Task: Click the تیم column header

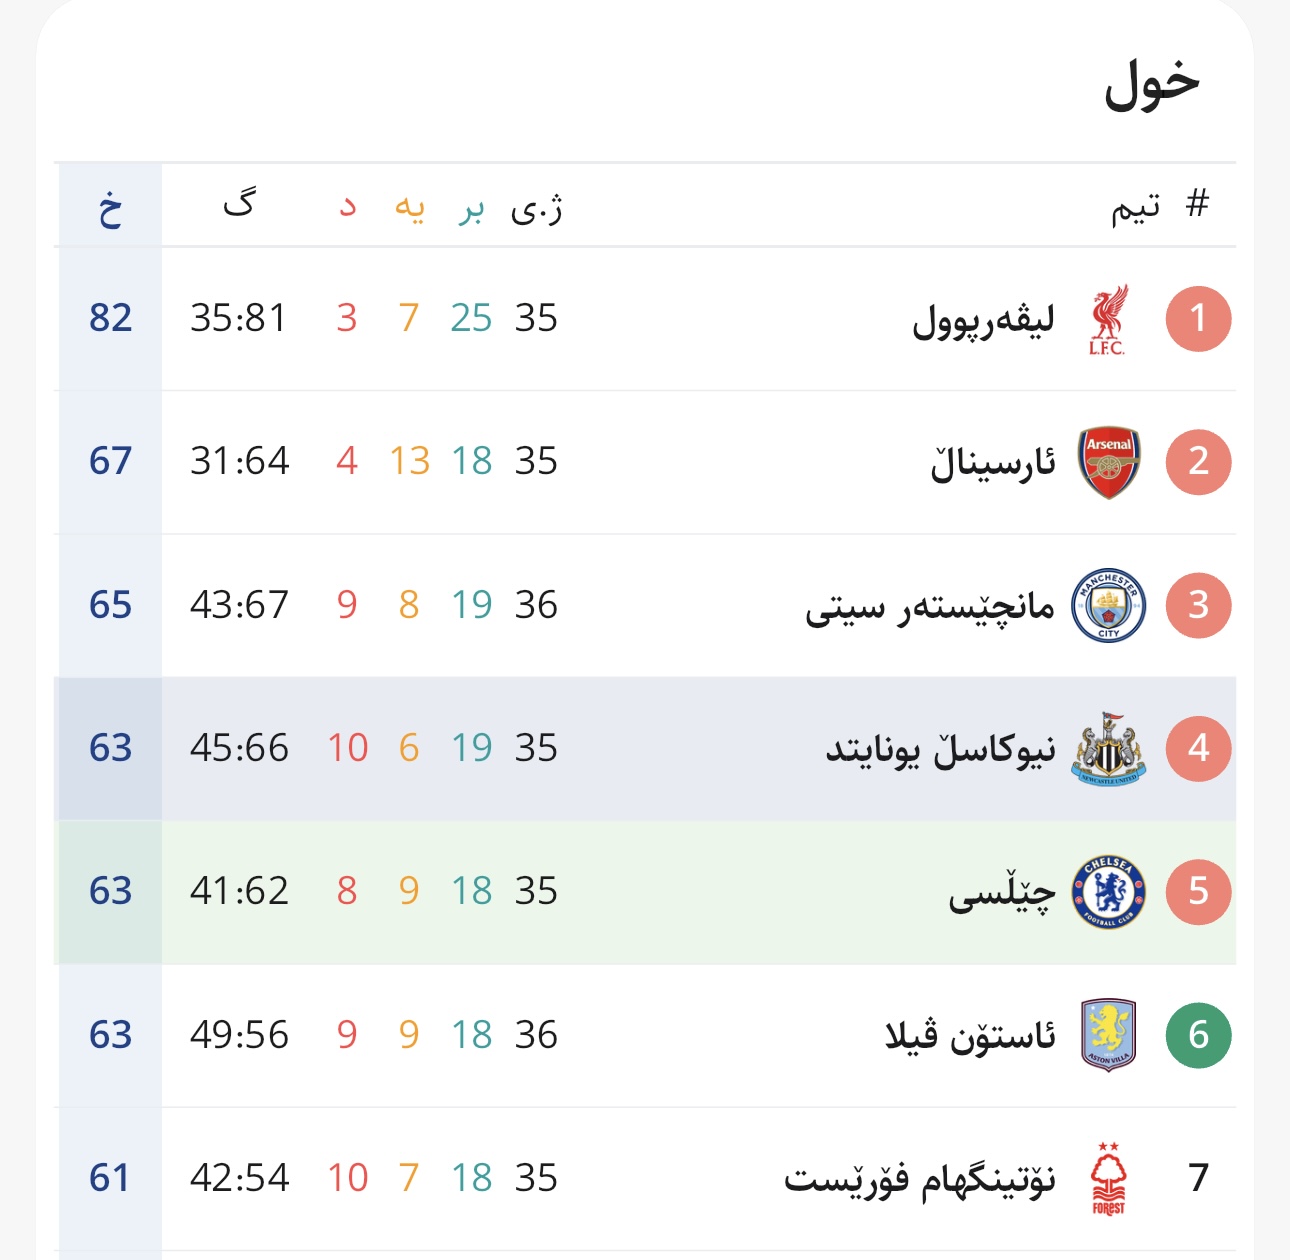Action: pyautogui.click(x=1135, y=207)
